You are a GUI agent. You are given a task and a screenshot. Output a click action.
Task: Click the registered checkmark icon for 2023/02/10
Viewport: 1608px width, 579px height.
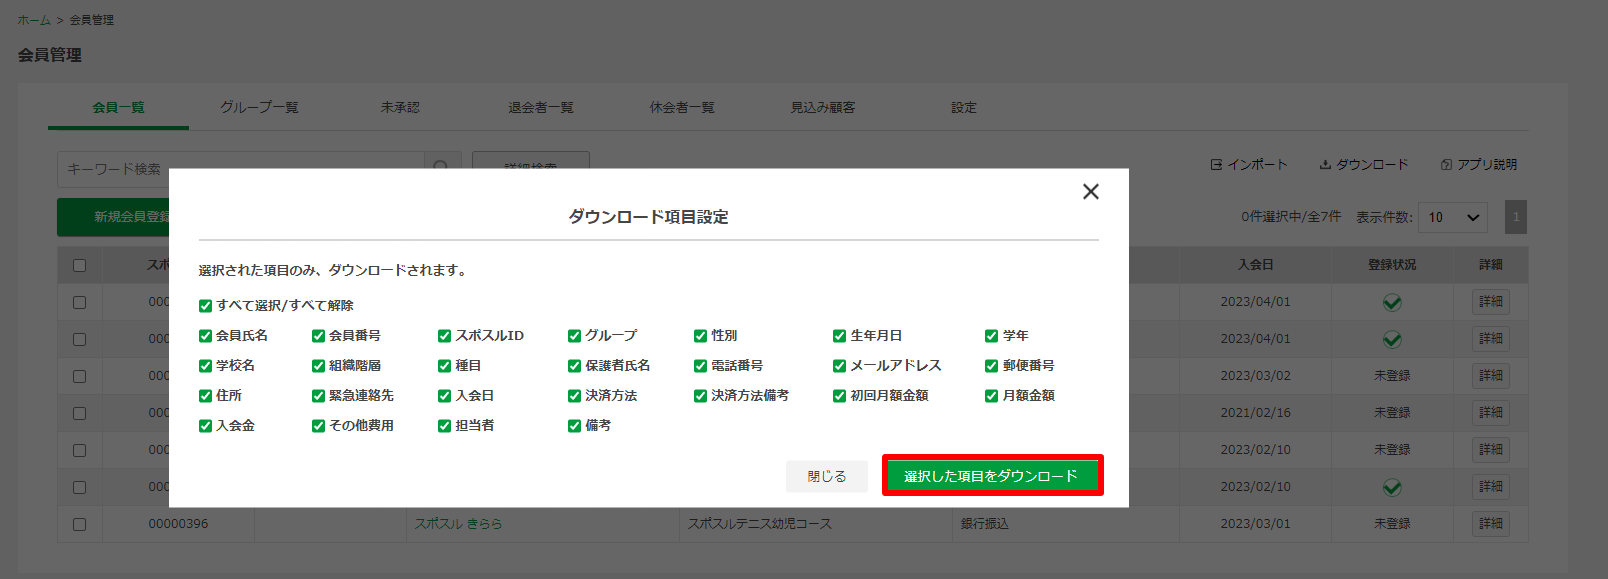point(1392,488)
